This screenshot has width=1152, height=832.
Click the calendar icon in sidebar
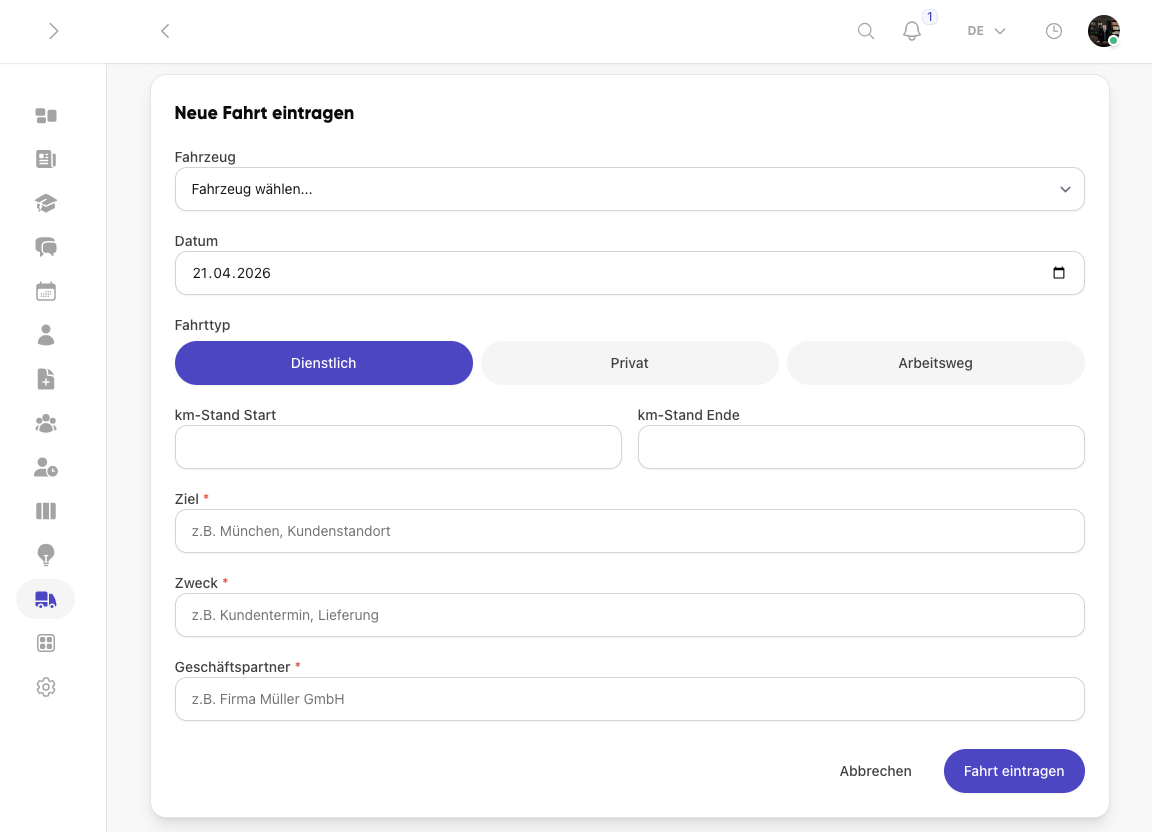pyautogui.click(x=46, y=291)
